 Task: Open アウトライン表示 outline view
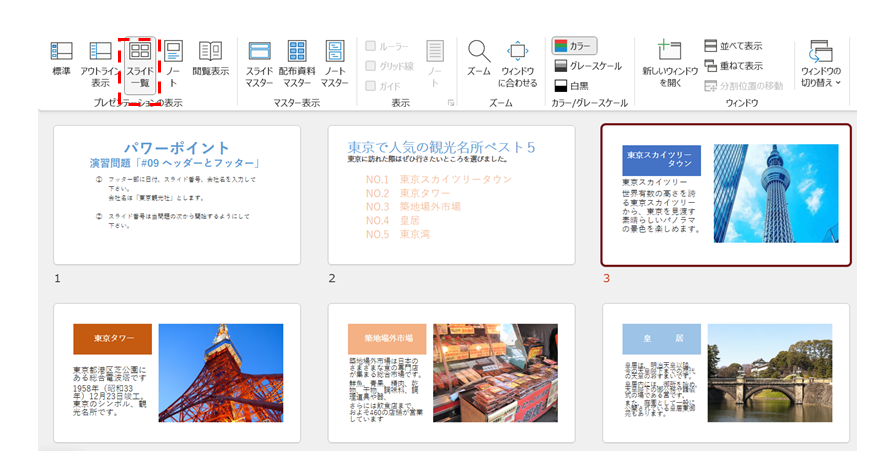click(x=100, y=61)
